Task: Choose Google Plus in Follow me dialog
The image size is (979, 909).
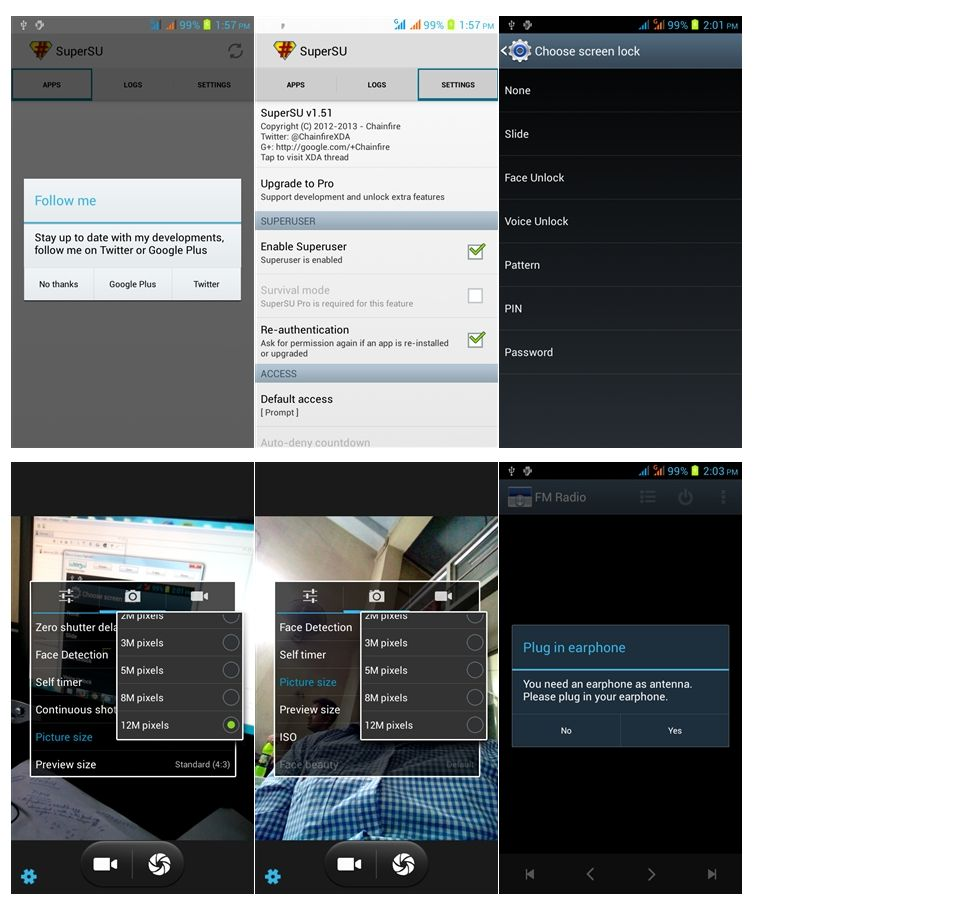Action: 132,284
